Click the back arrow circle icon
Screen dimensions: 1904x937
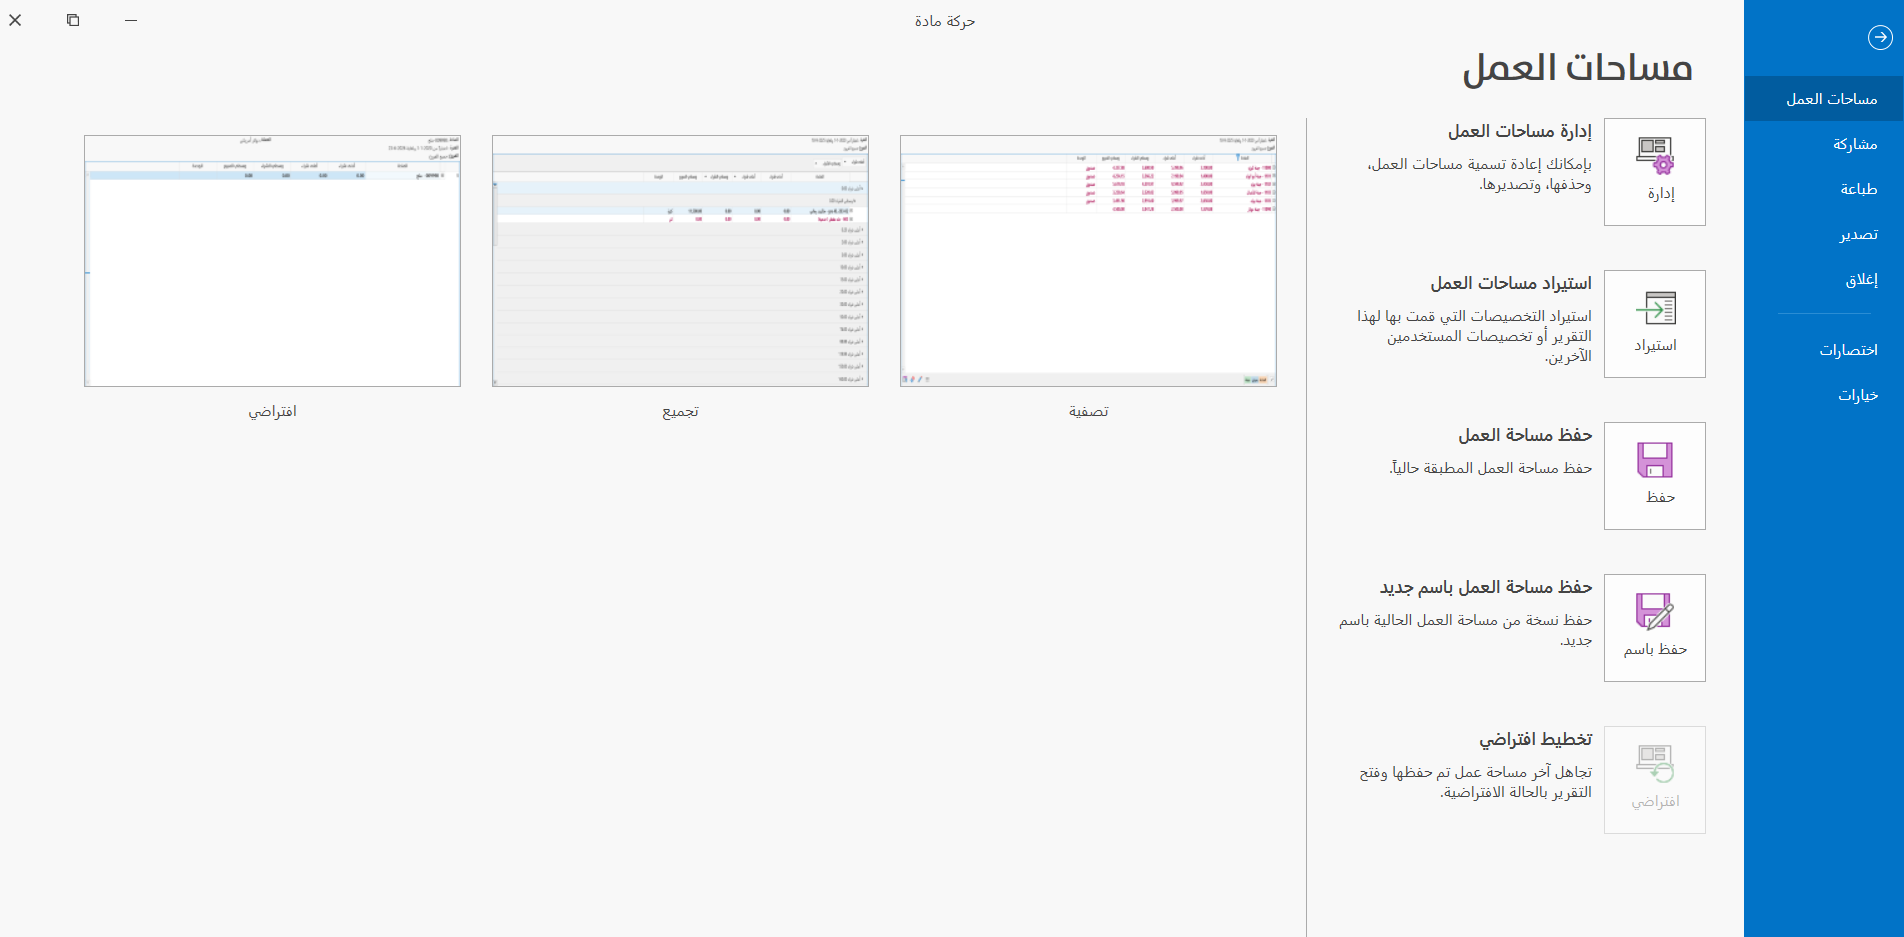(x=1880, y=37)
